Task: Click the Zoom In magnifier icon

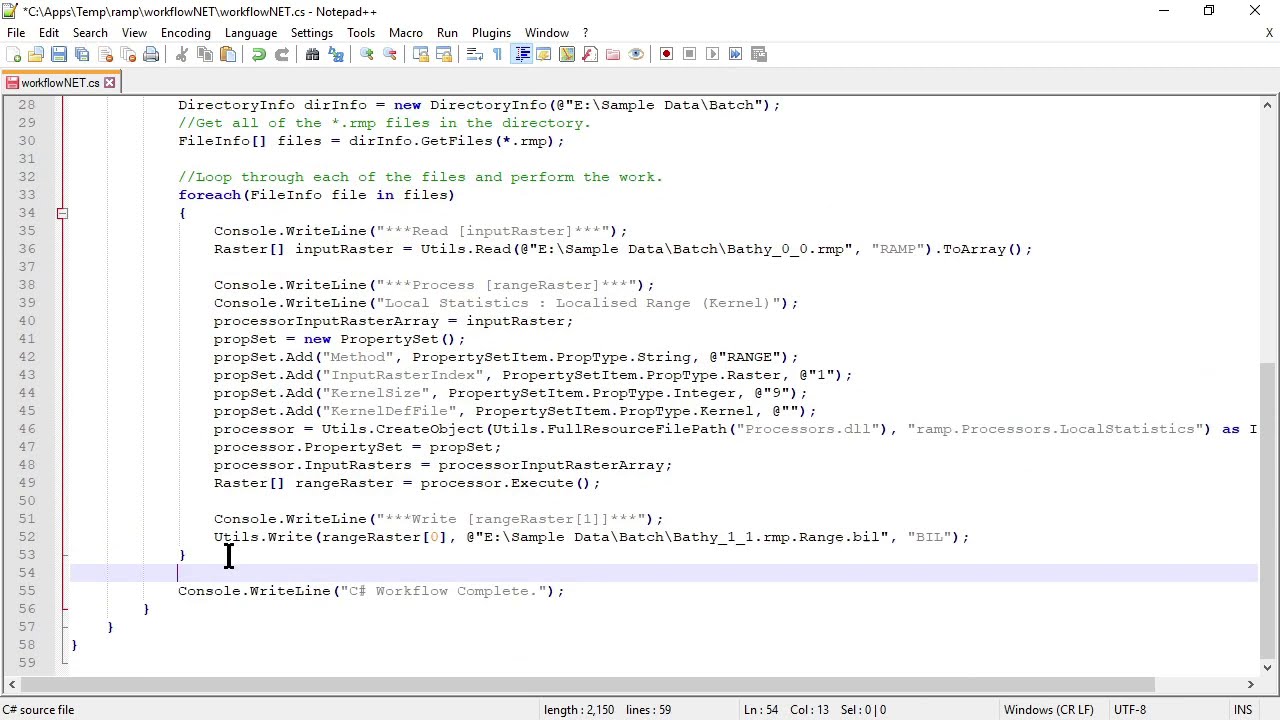Action: (x=367, y=54)
